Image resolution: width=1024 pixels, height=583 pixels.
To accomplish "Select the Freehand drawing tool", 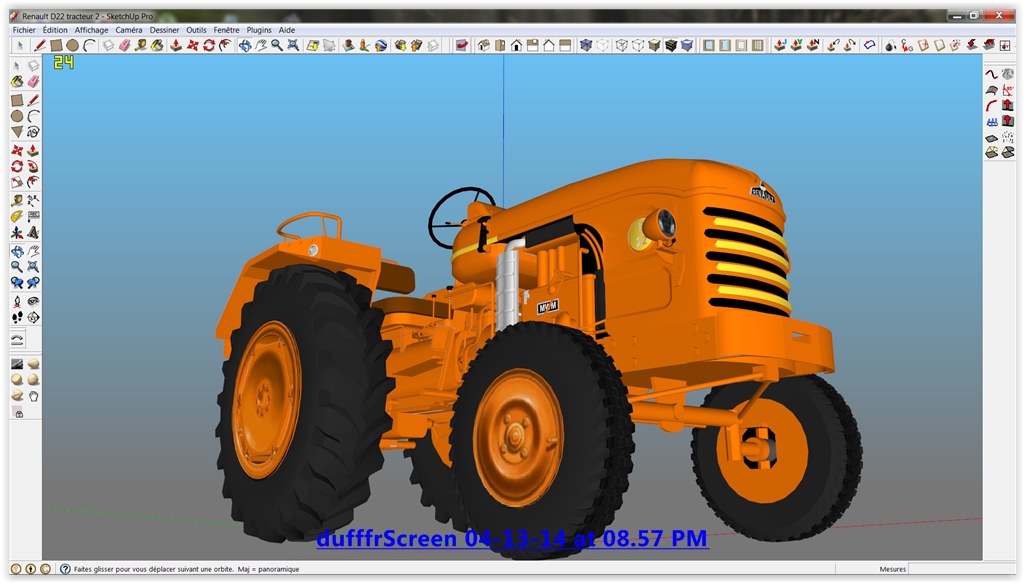I will point(33,132).
